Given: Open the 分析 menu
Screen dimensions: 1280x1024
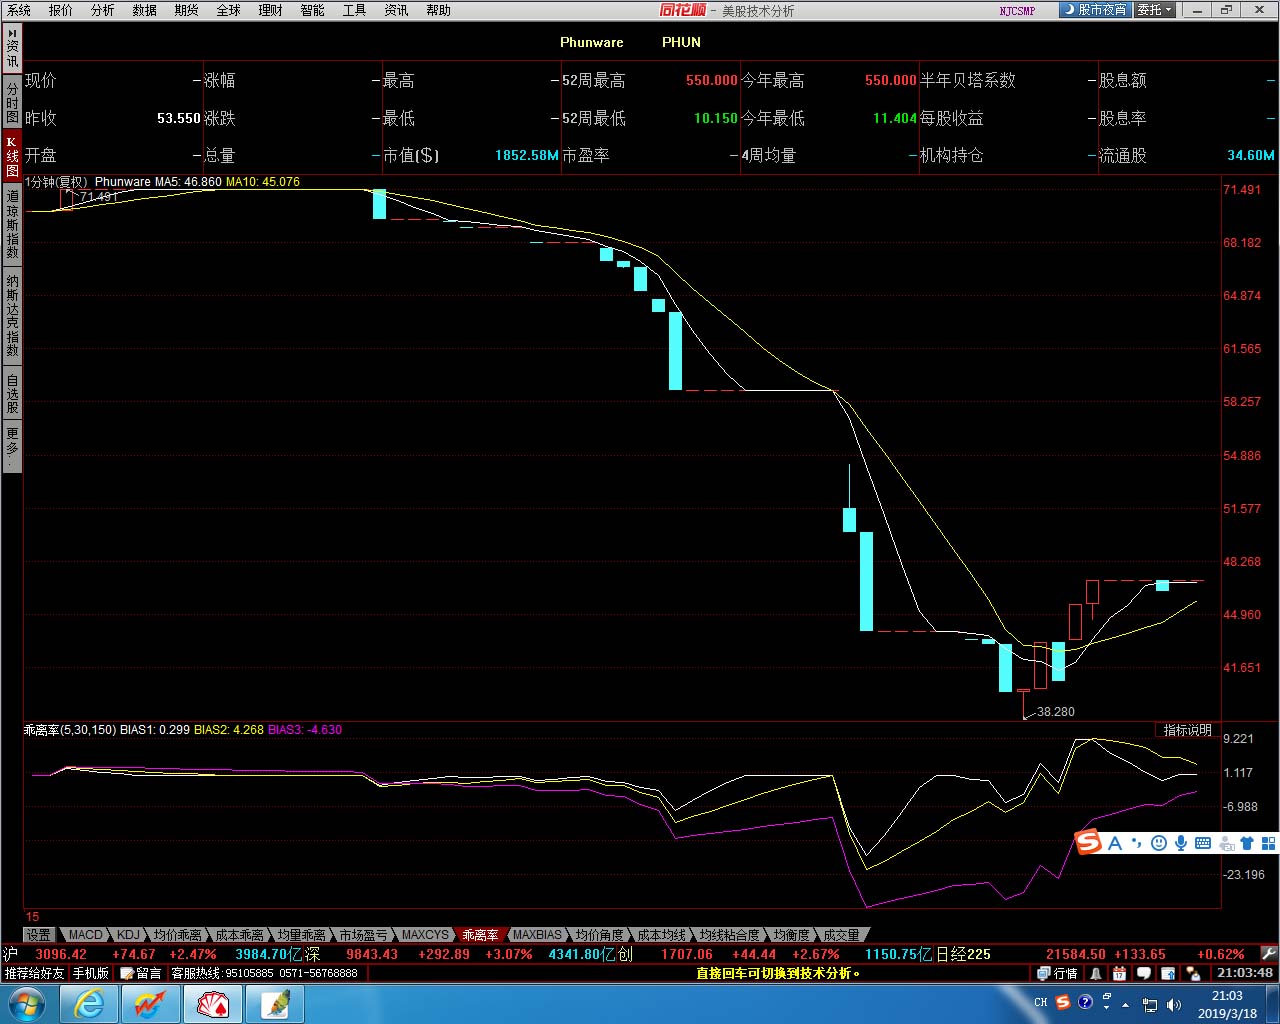Looking at the screenshot, I should (x=103, y=10).
